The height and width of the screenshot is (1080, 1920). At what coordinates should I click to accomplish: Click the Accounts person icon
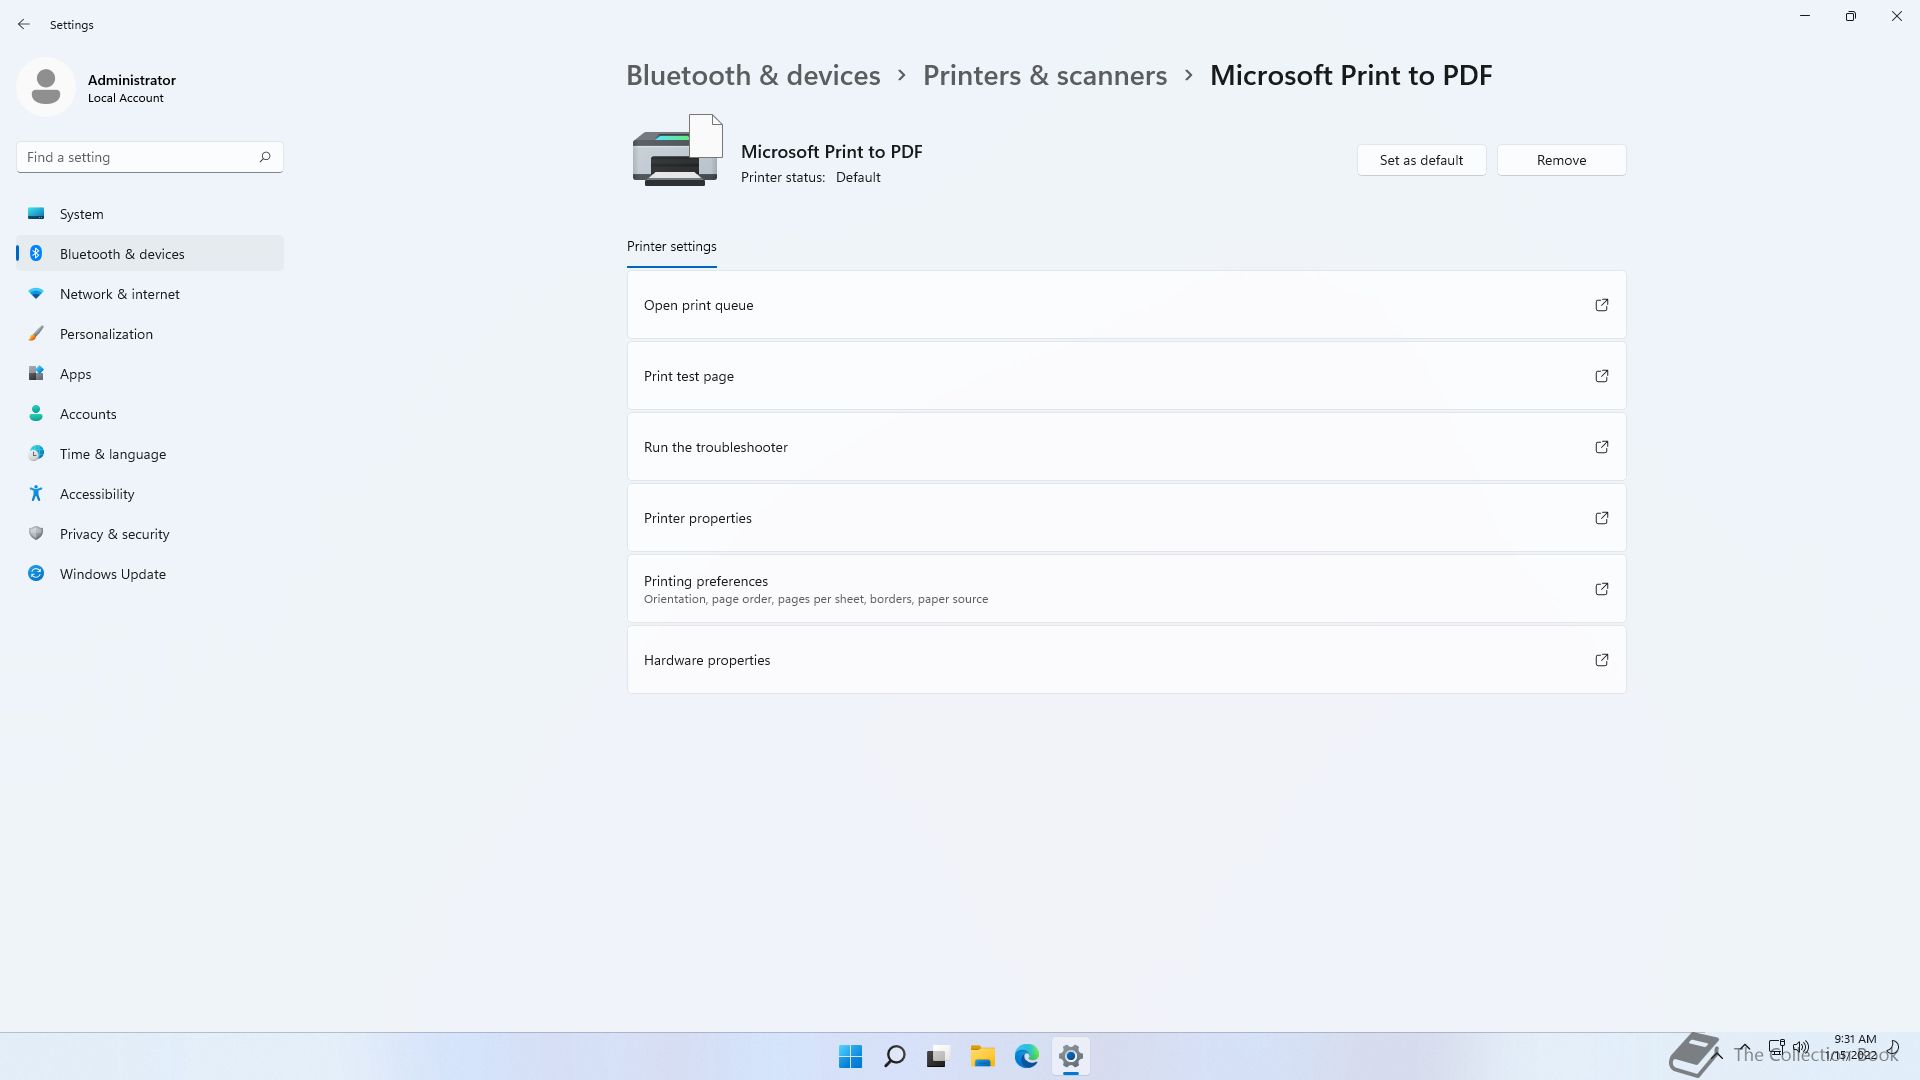point(36,413)
